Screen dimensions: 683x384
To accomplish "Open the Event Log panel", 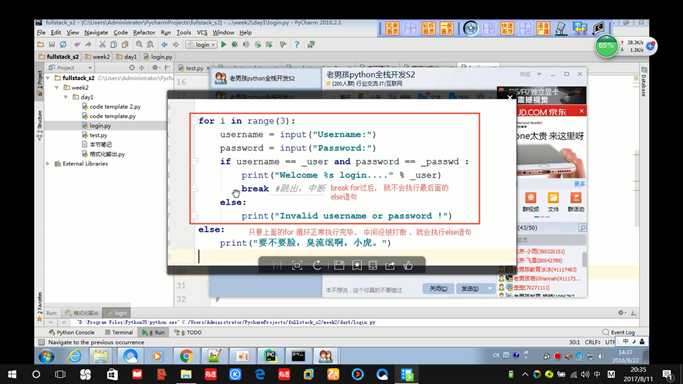I will tap(619, 332).
